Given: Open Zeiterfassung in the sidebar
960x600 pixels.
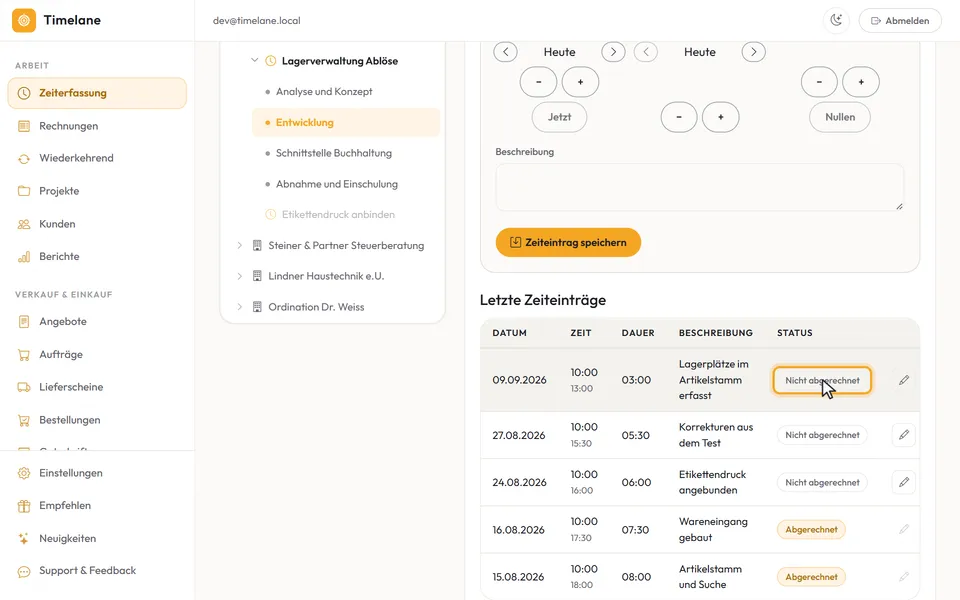Looking at the screenshot, I should coord(97,93).
